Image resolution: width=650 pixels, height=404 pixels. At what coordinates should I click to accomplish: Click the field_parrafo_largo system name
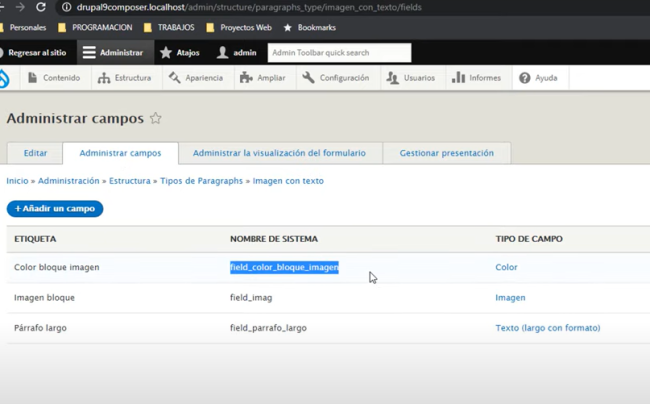coord(268,328)
